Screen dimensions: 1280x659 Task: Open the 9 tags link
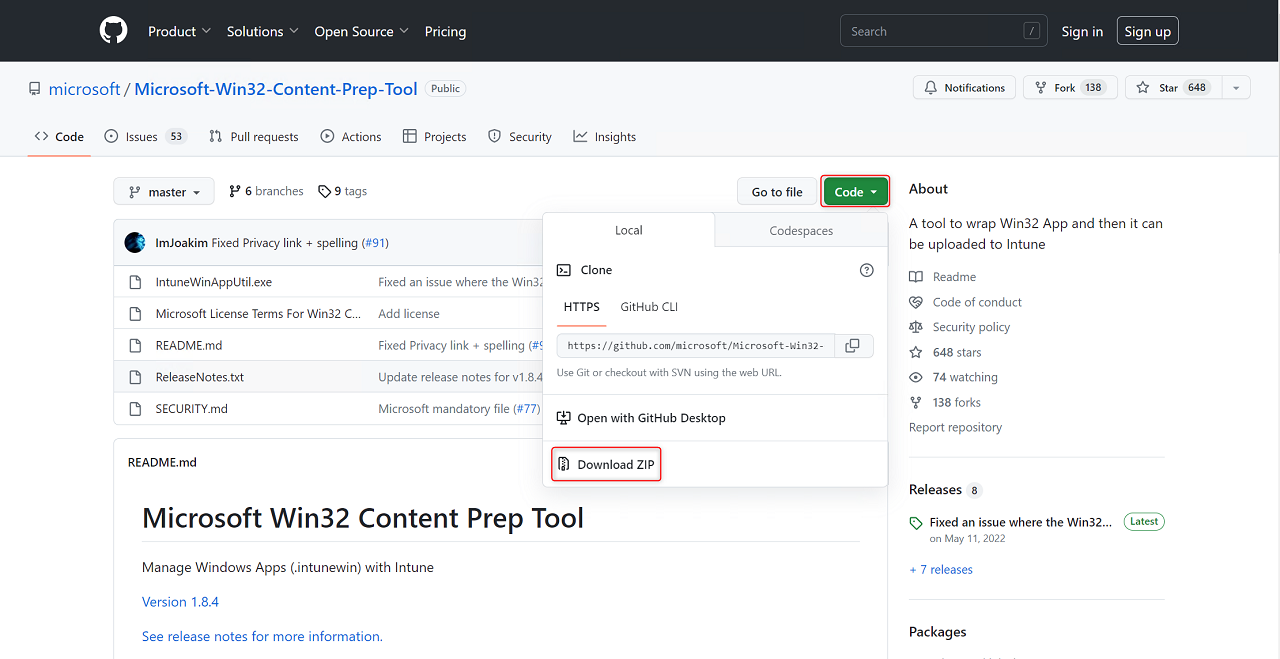click(343, 191)
